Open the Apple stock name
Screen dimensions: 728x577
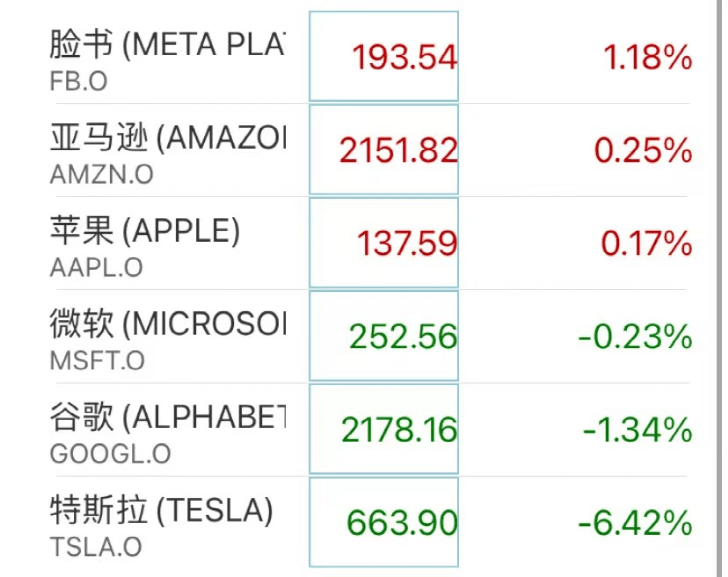coord(144,231)
